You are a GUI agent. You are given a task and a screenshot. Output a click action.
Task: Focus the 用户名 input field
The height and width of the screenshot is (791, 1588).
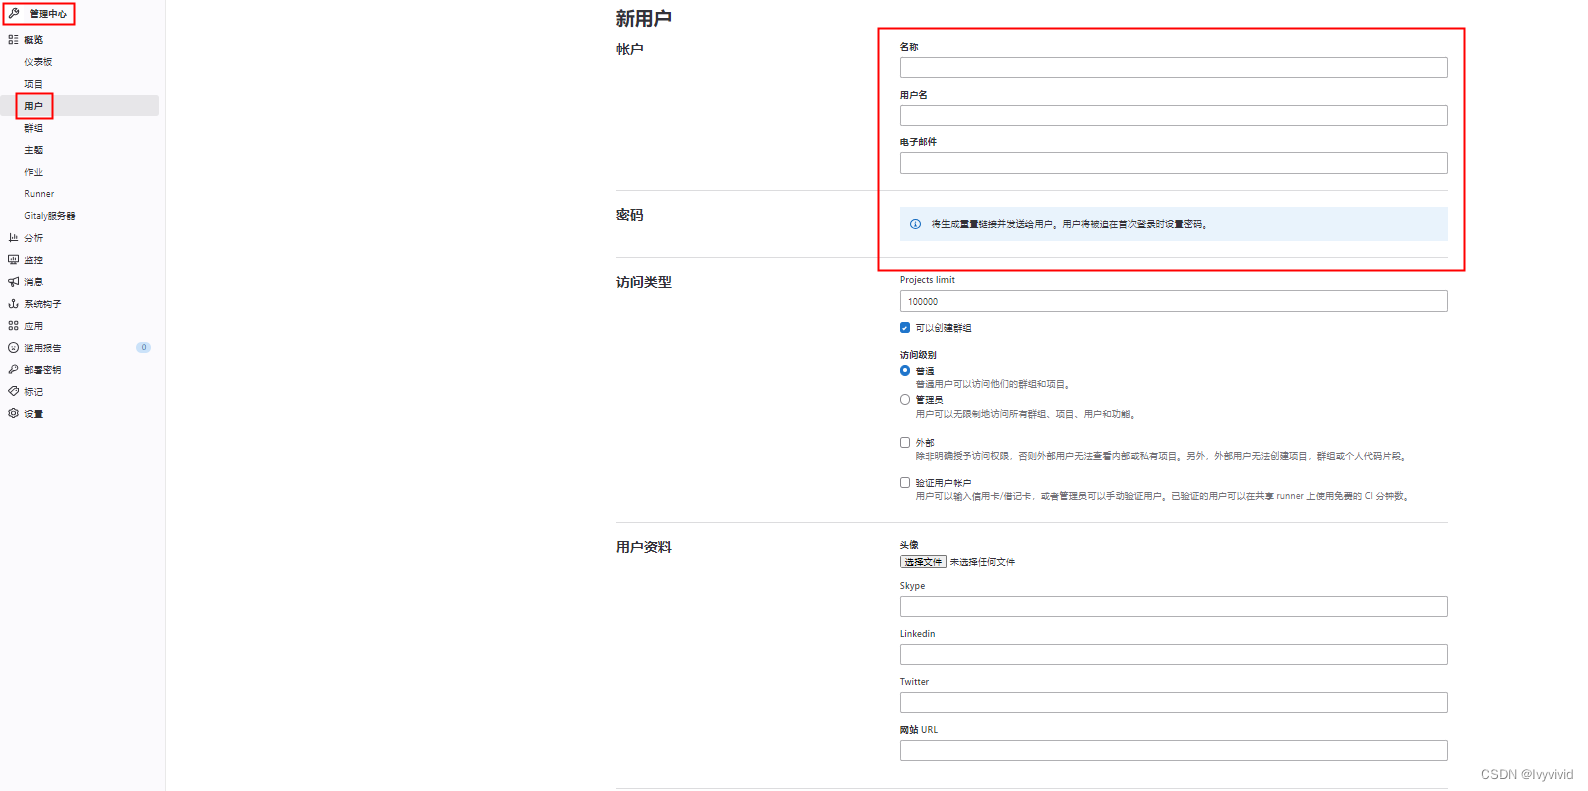point(1173,115)
